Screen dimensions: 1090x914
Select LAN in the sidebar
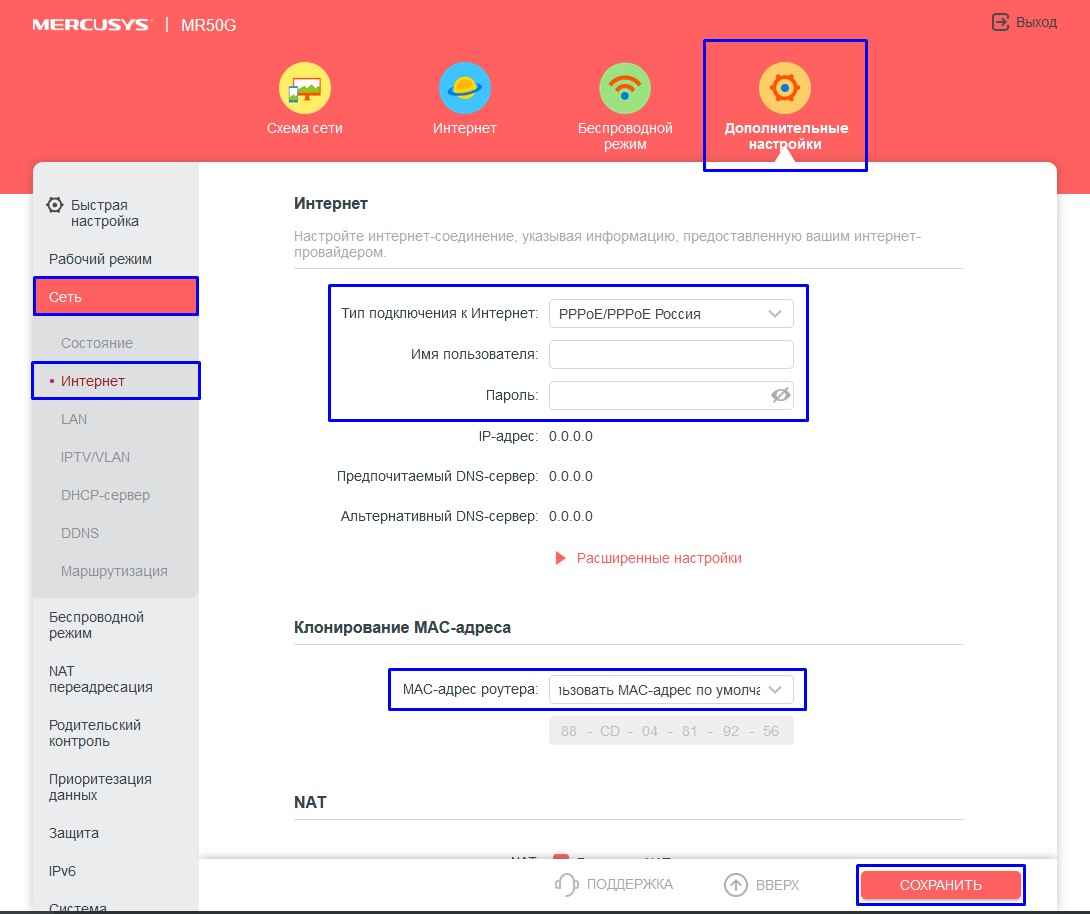pyautogui.click(x=74, y=419)
